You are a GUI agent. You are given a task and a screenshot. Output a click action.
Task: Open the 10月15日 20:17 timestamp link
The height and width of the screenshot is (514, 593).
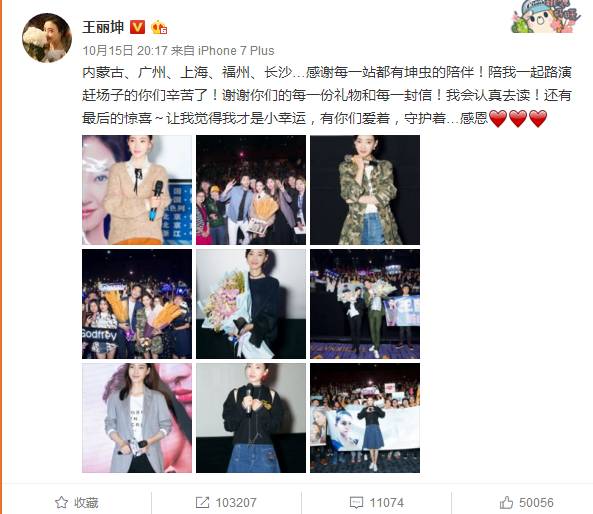(x=125, y=50)
